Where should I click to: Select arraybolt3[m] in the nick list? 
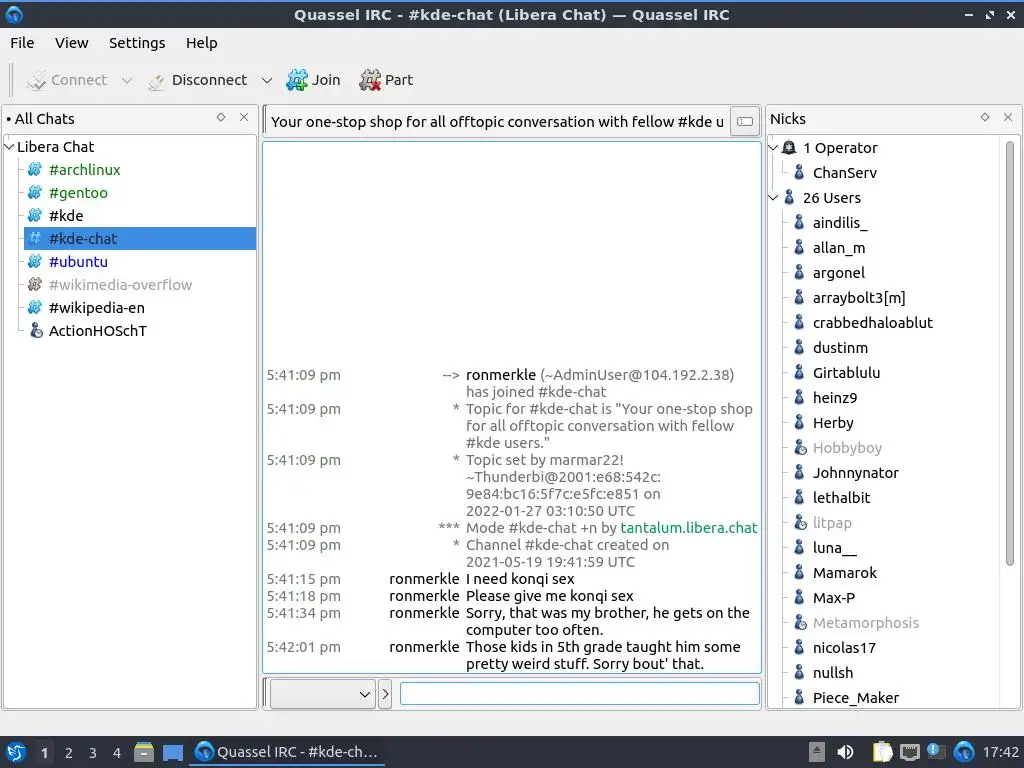click(859, 298)
